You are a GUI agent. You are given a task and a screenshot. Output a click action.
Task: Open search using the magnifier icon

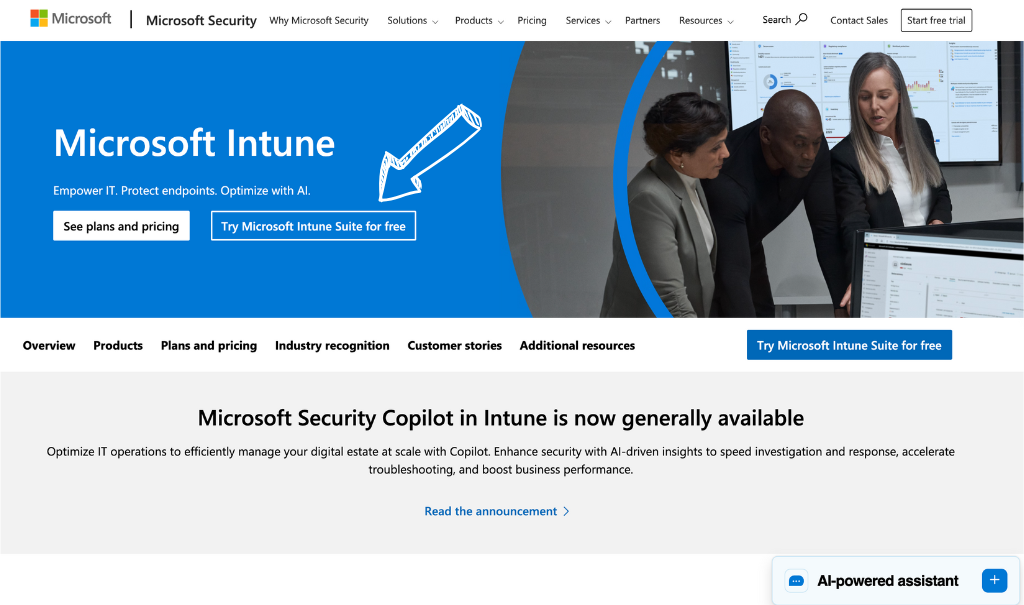[800, 19]
